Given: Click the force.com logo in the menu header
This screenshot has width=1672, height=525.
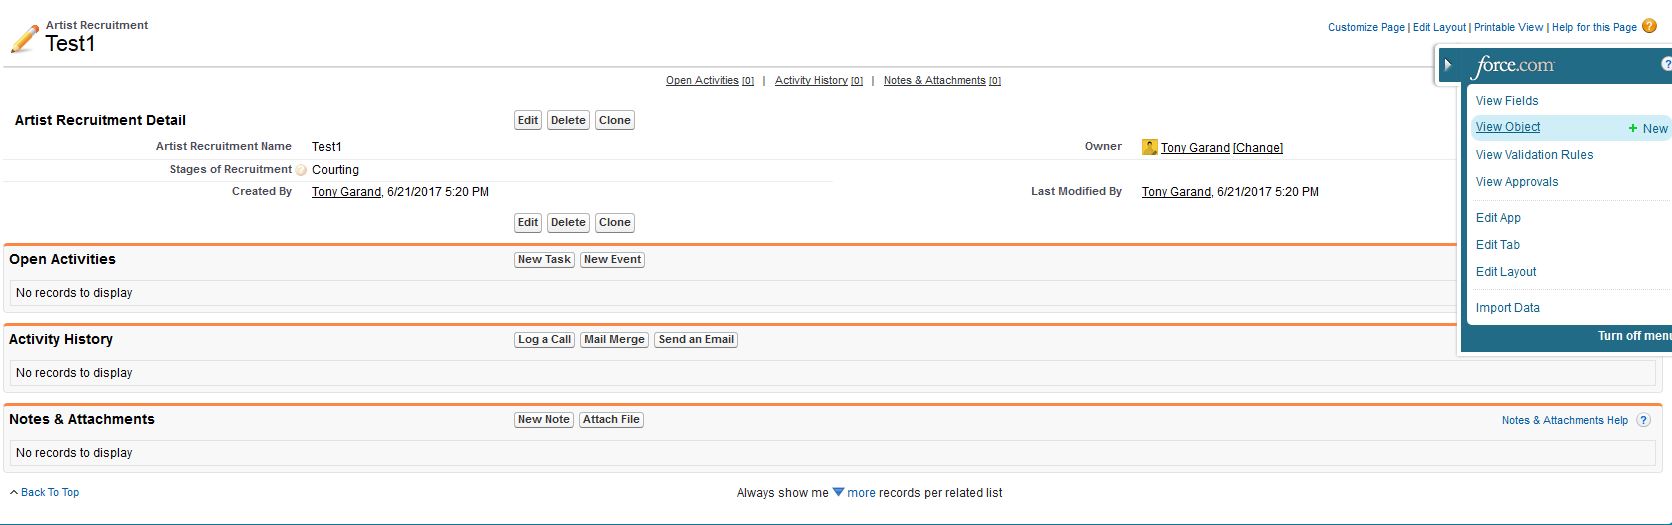Looking at the screenshot, I should (x=1515, y=66).
